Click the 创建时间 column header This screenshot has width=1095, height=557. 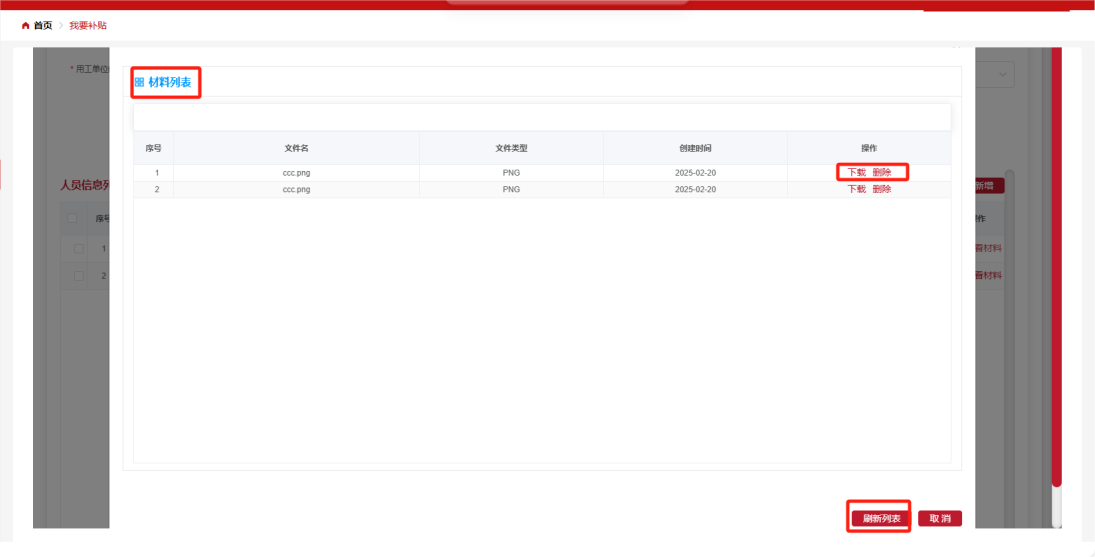pyautogui.click(x=695, y=148)
